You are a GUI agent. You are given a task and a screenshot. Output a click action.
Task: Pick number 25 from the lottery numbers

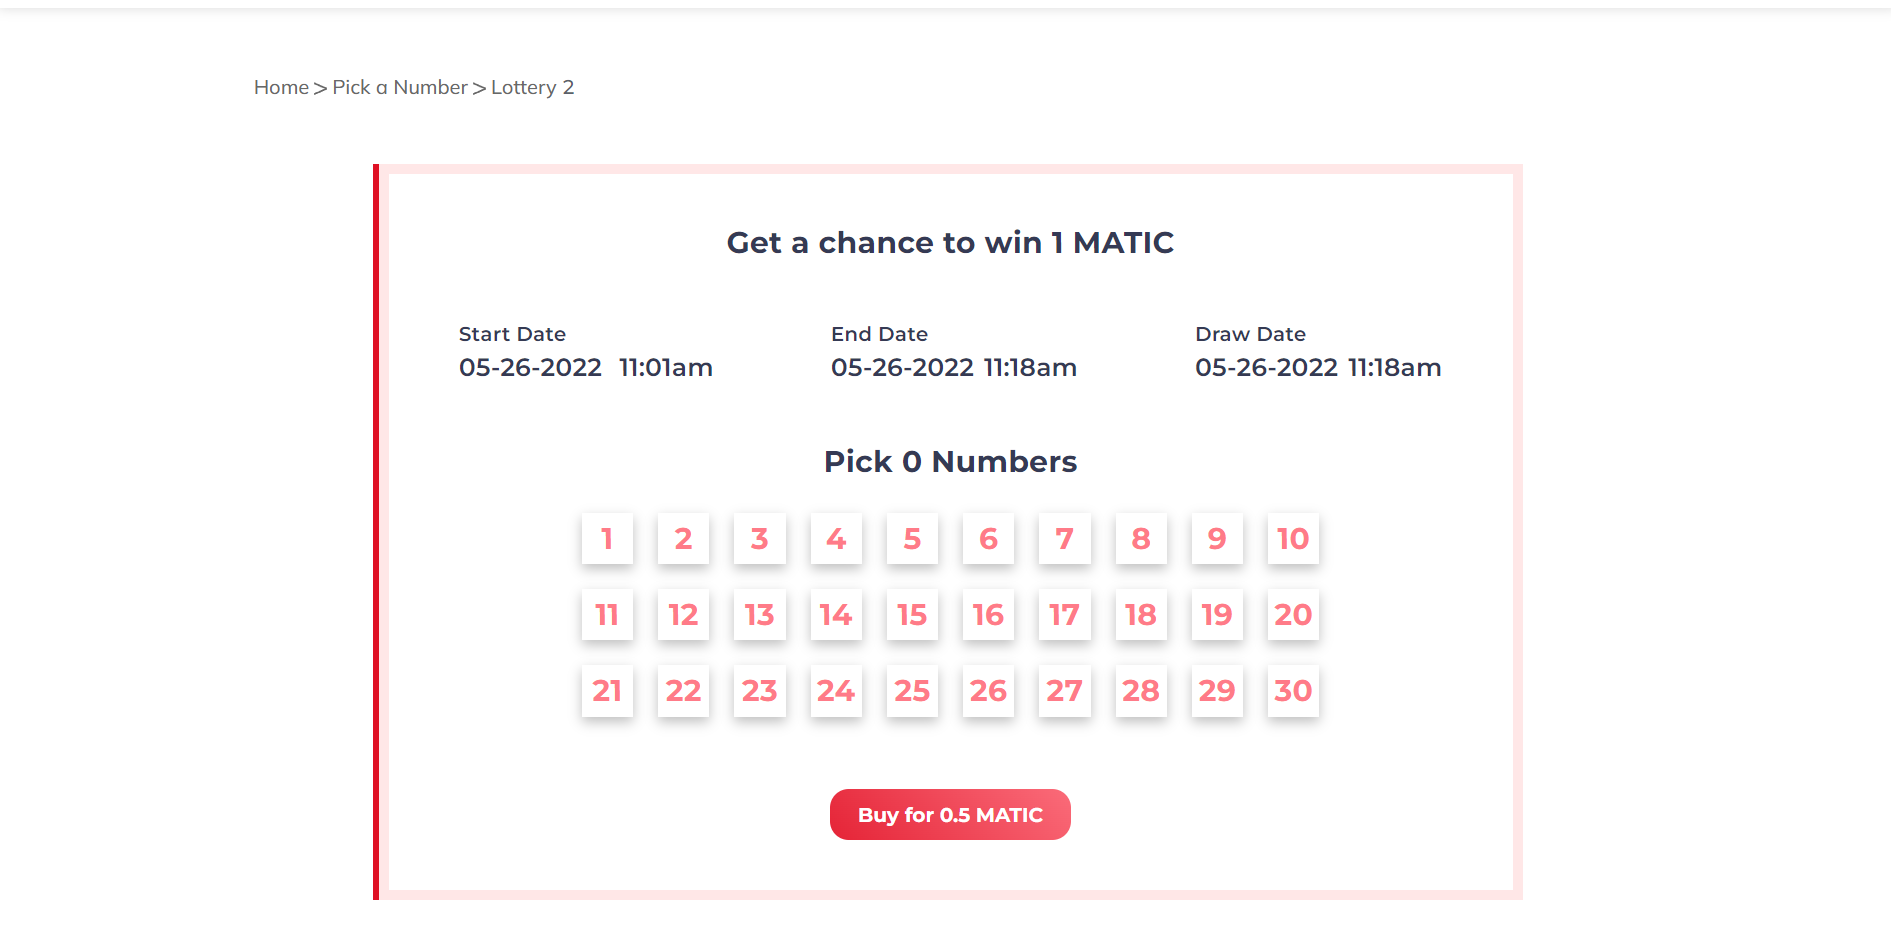coord(911,690)
